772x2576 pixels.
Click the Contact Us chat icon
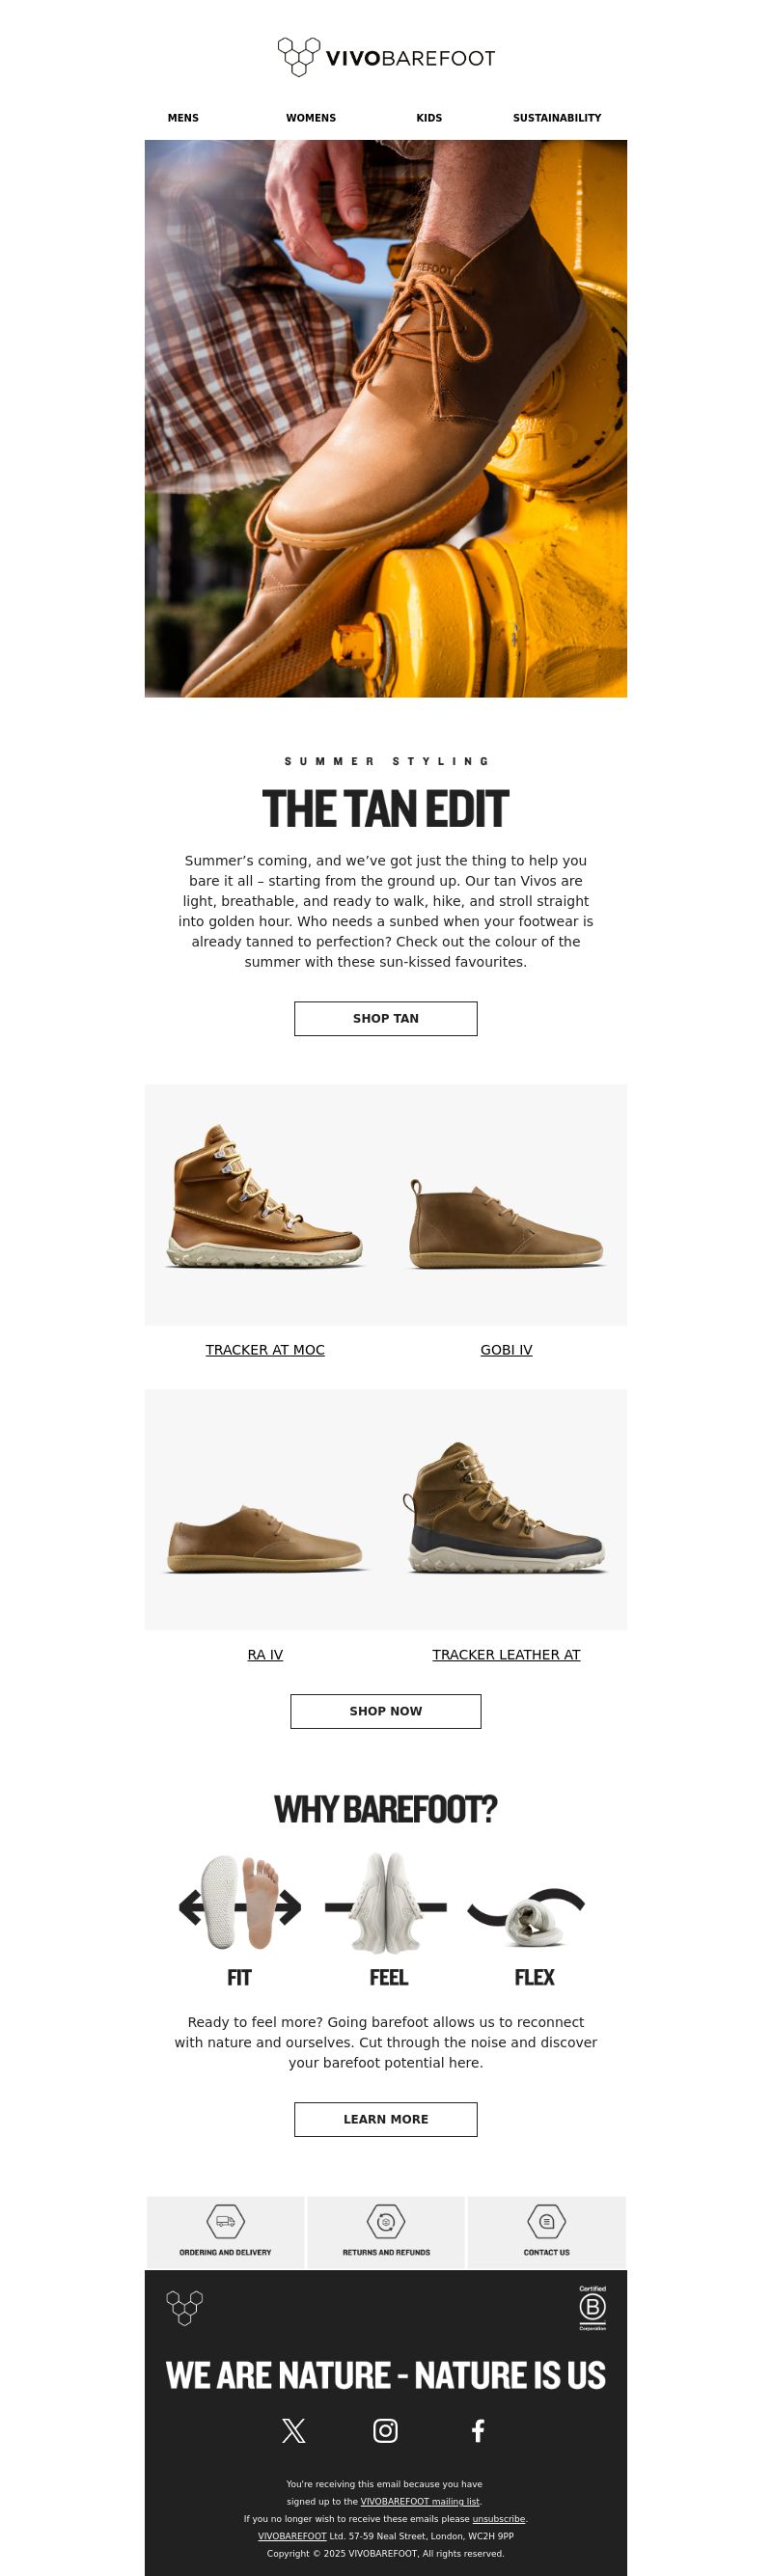point(547,2221)
